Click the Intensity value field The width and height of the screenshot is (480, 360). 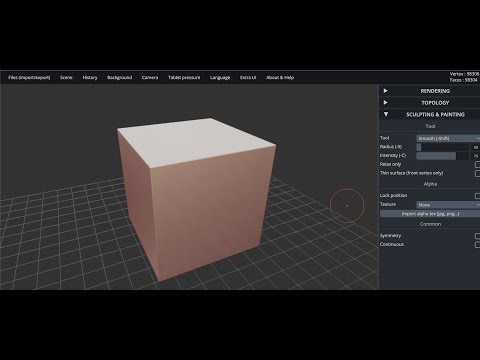click(475, 156)
